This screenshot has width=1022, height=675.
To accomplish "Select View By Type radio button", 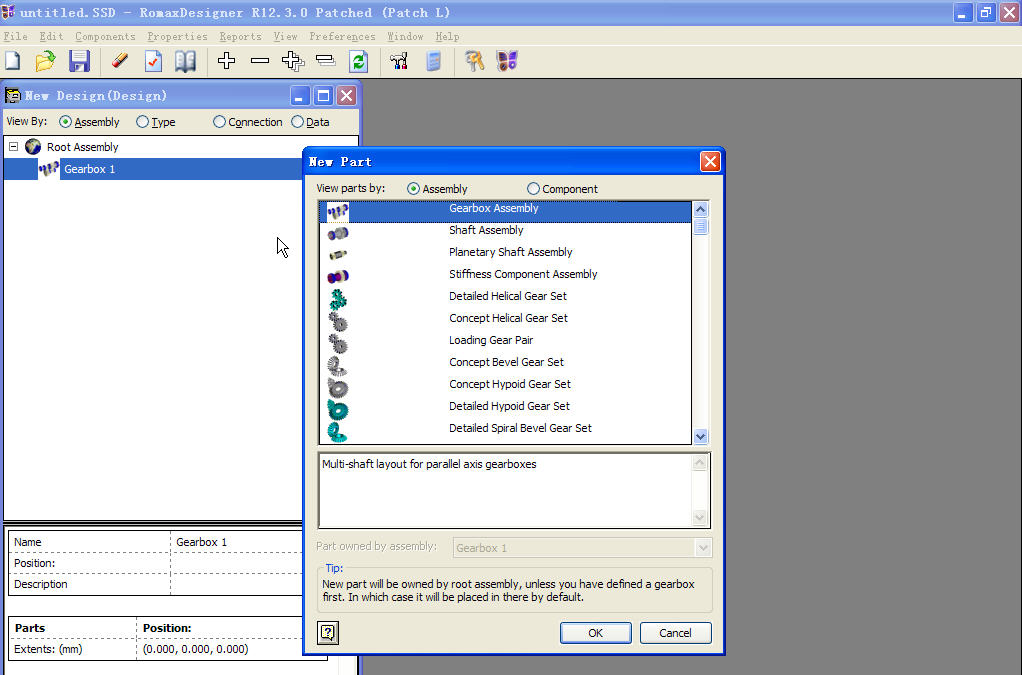I will tap(142, 122).
